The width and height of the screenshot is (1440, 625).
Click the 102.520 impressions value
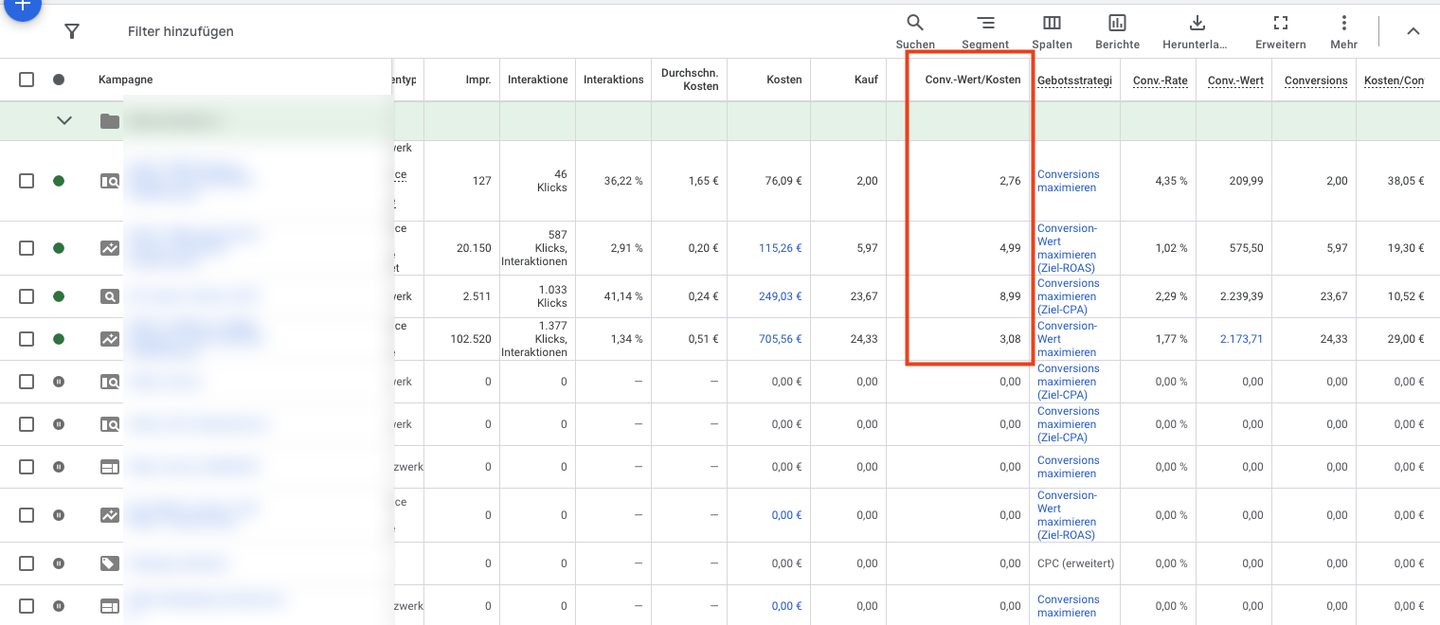[471, 339]
